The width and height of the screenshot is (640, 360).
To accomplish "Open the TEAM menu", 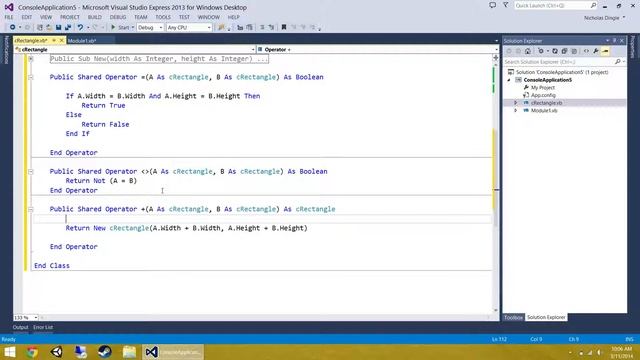I will point(141,17).
